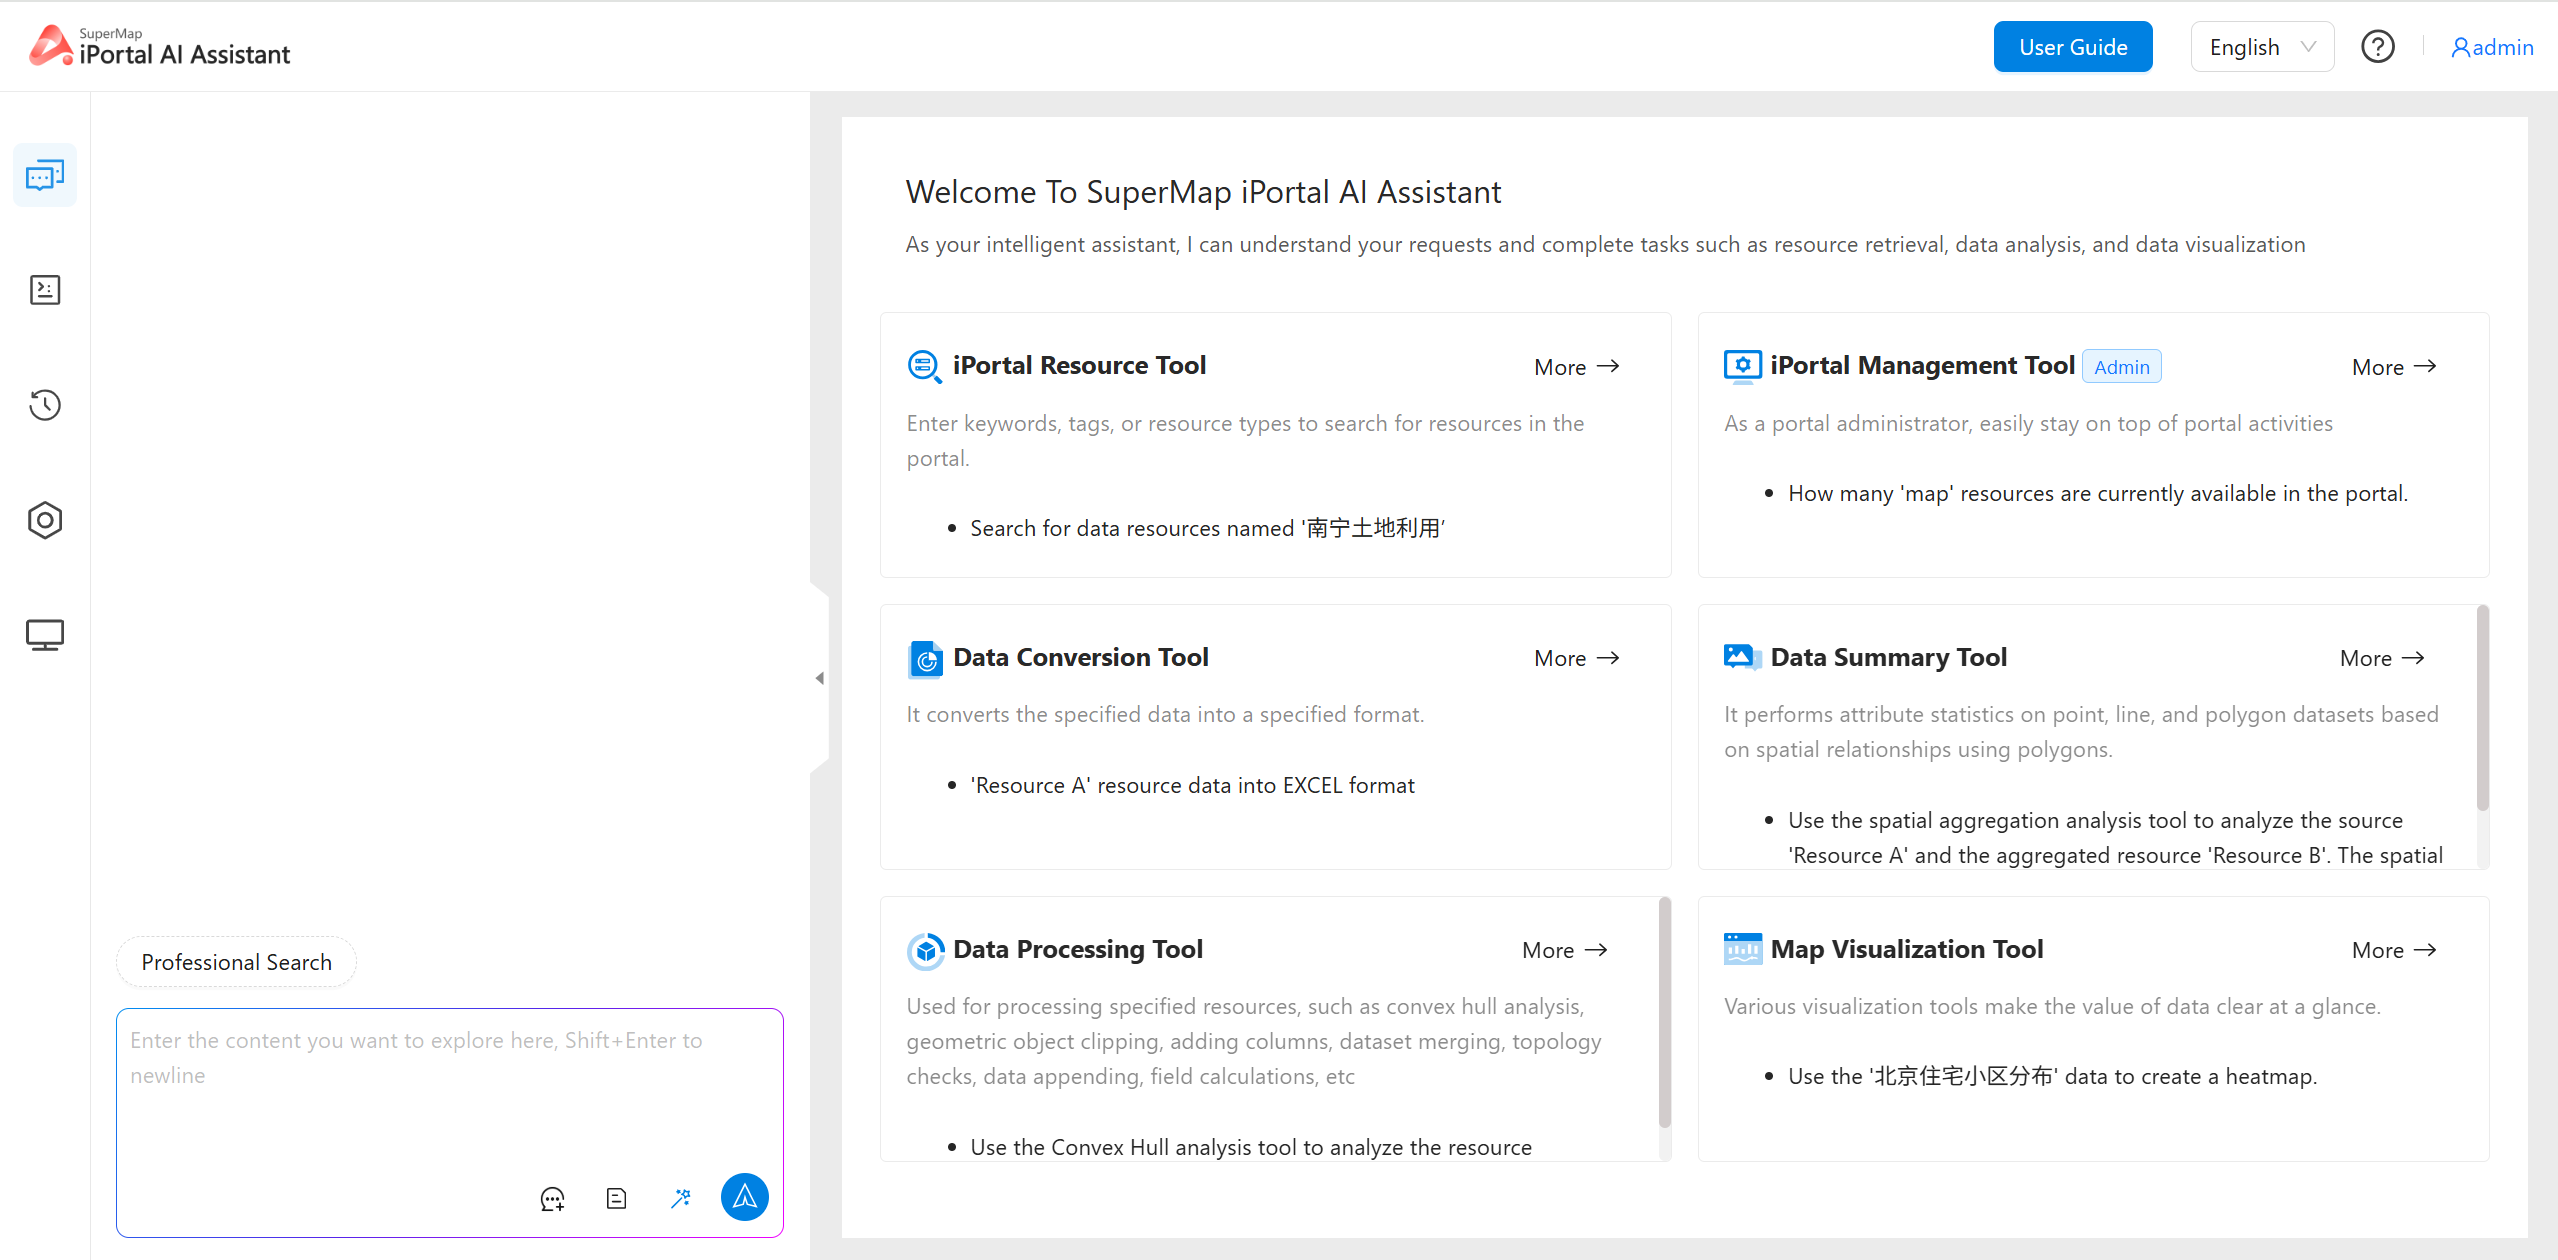Open the chat conversation sidebar icon
The image size is (2558, 1260).
tap(45, 175)
